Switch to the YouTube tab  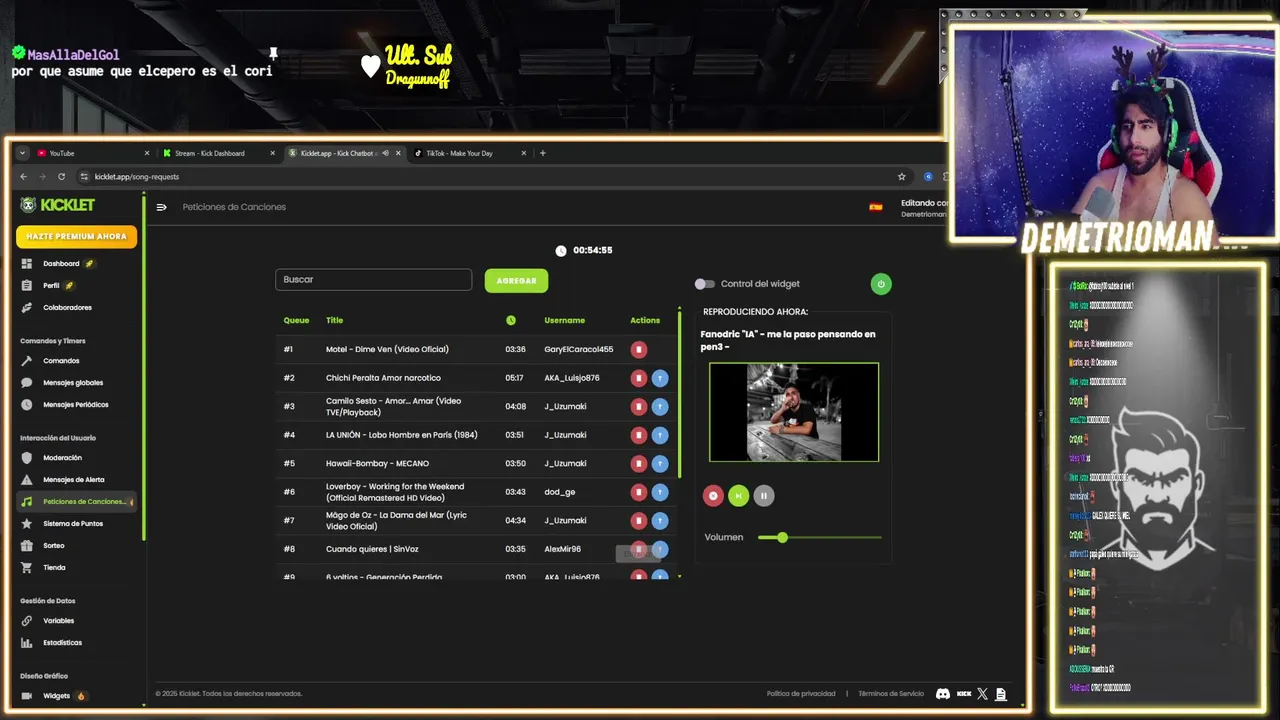(92, 153)
